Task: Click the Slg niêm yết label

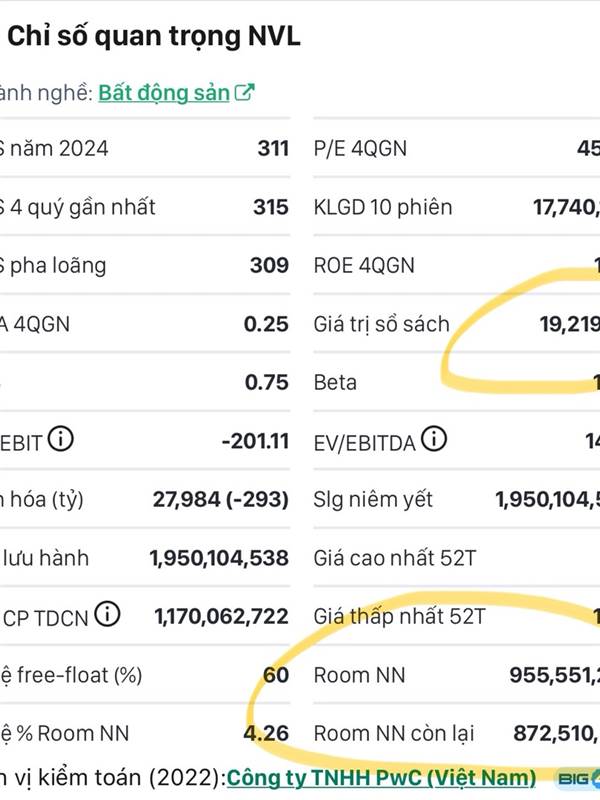Action: click(373, 499)
